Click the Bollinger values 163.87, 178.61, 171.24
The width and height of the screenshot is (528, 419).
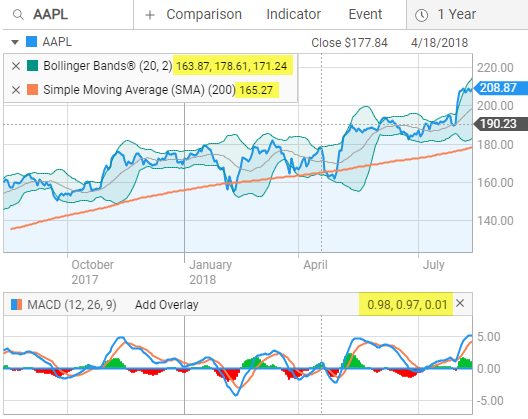[232, 66]
